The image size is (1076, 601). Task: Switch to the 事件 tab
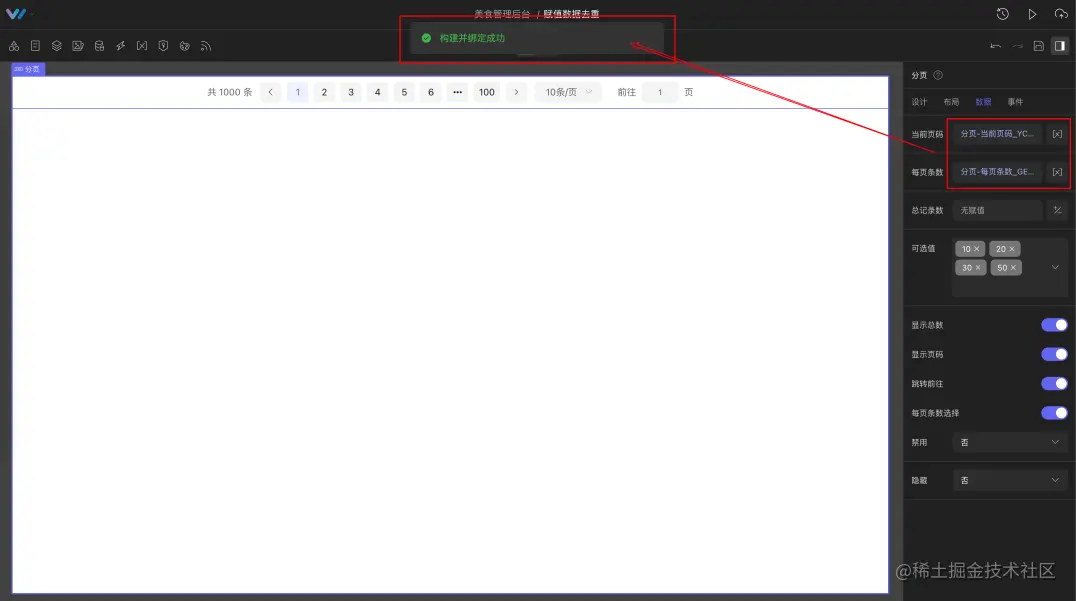point(1015,102)
